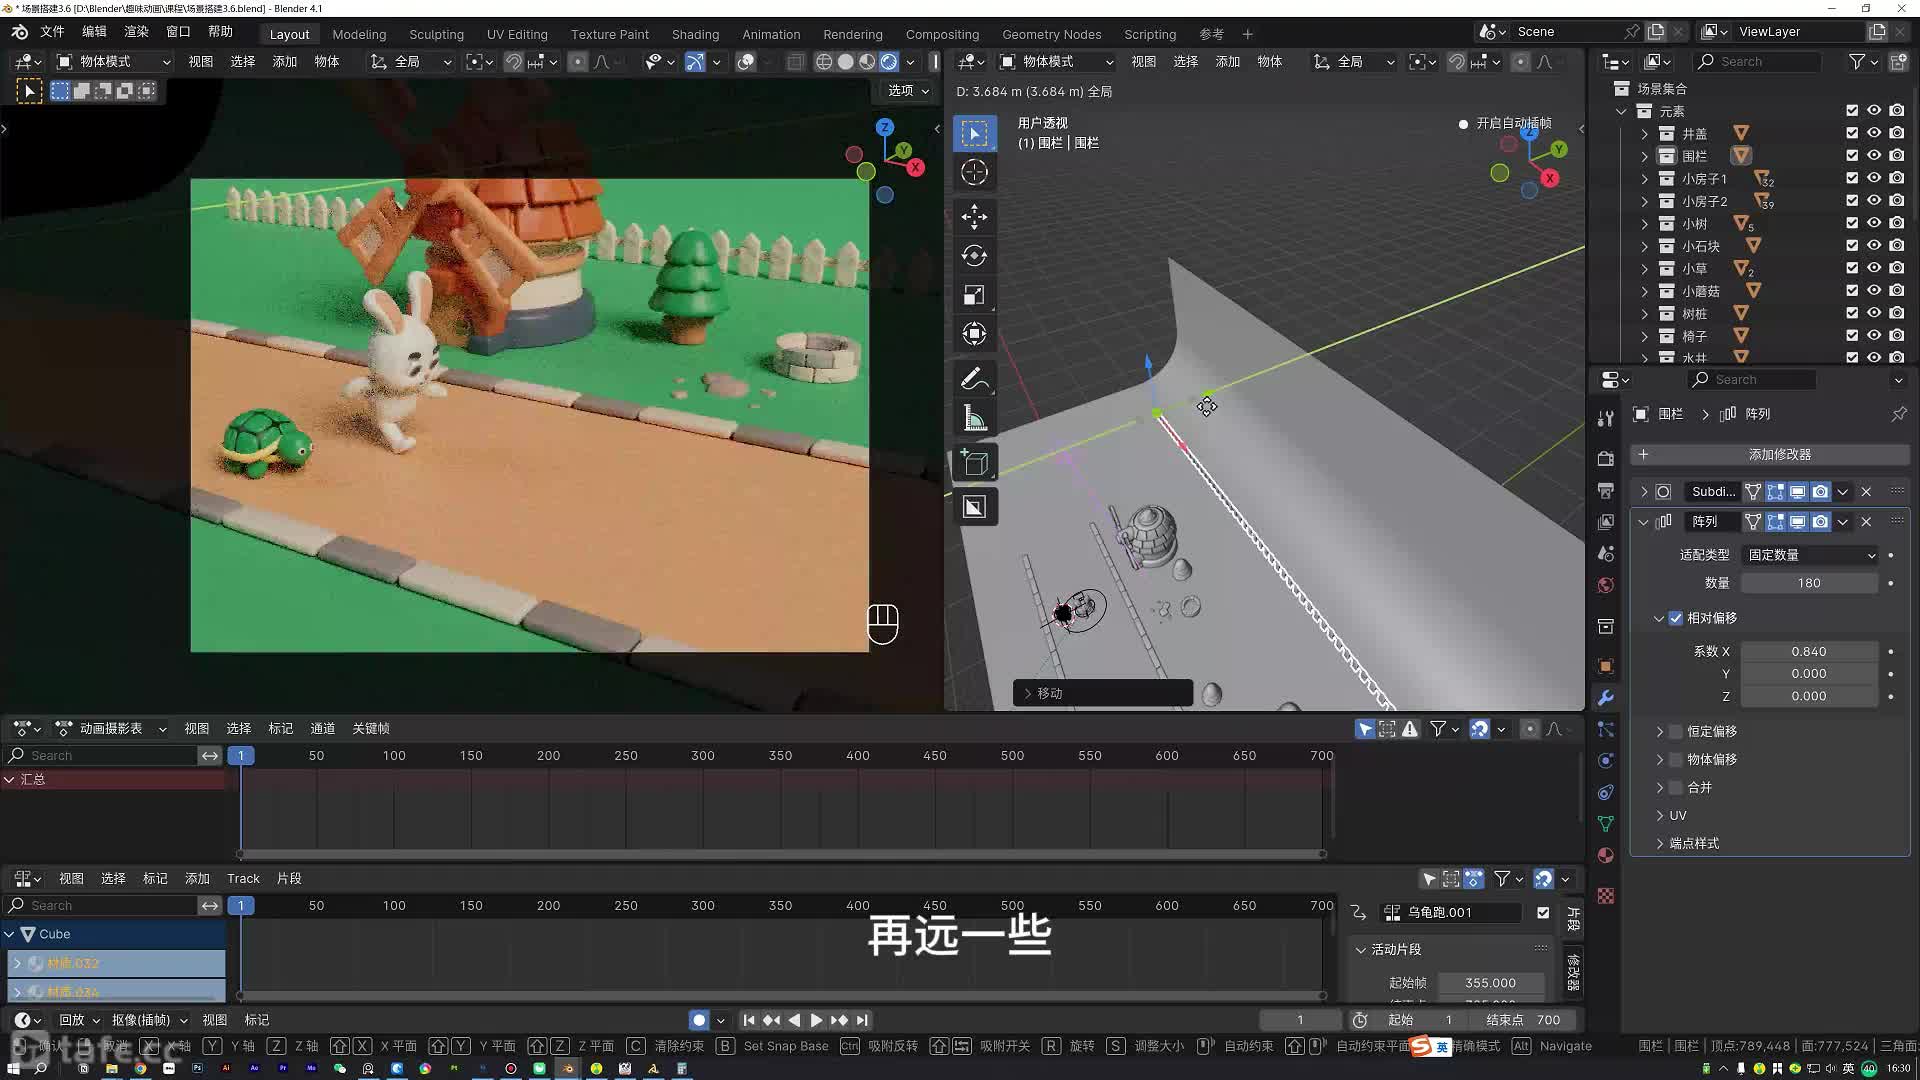Open the World properties tab
1920x1080 pixels.
(1605, 585)
